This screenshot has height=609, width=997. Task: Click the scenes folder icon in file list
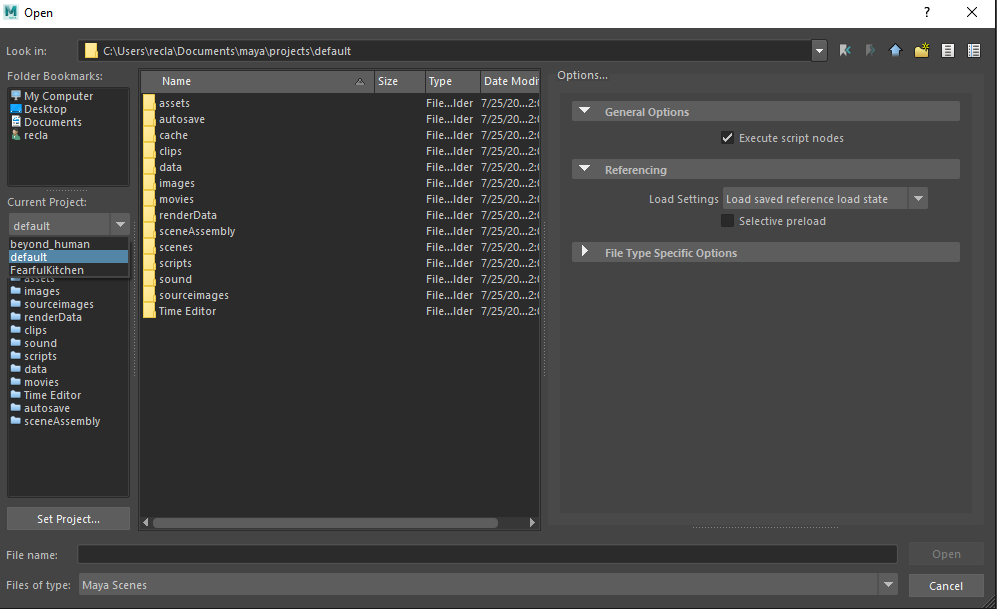(x=149, y=247)
